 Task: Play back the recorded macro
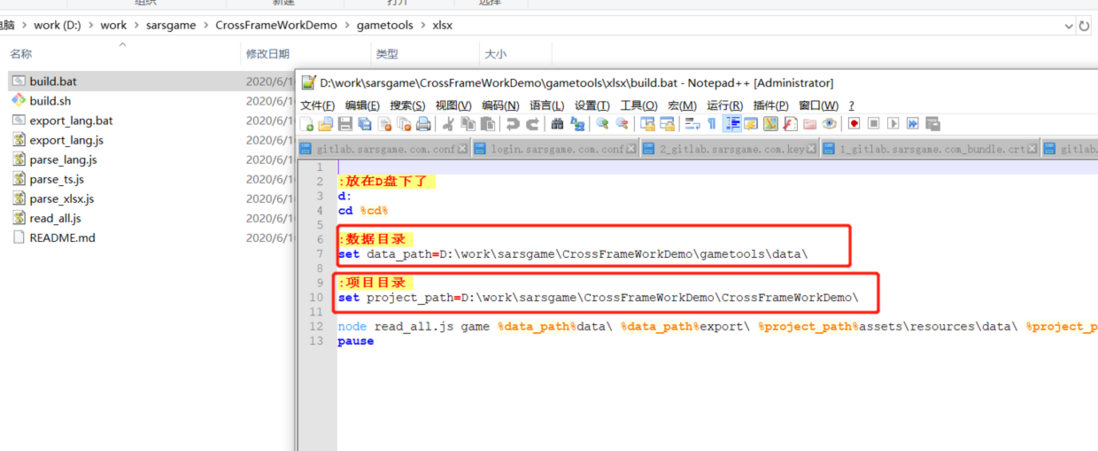point(894,124)
